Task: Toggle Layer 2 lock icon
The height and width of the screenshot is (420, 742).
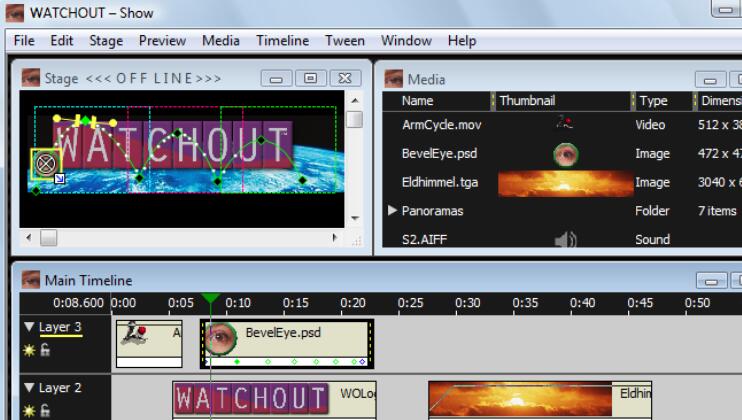Action: click(45, 410)
